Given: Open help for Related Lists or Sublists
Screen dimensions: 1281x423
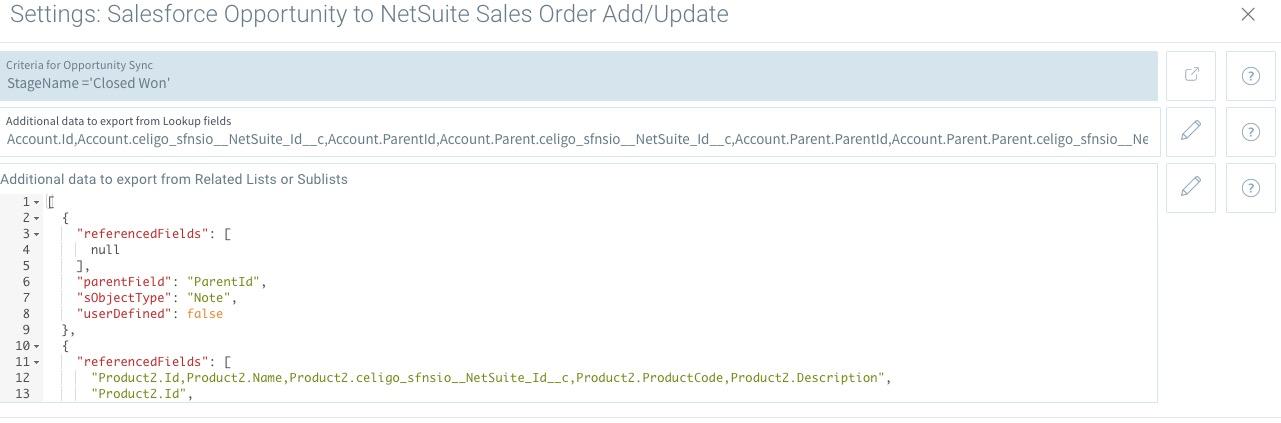Looking at the screenshot, I should [1250, 188].
